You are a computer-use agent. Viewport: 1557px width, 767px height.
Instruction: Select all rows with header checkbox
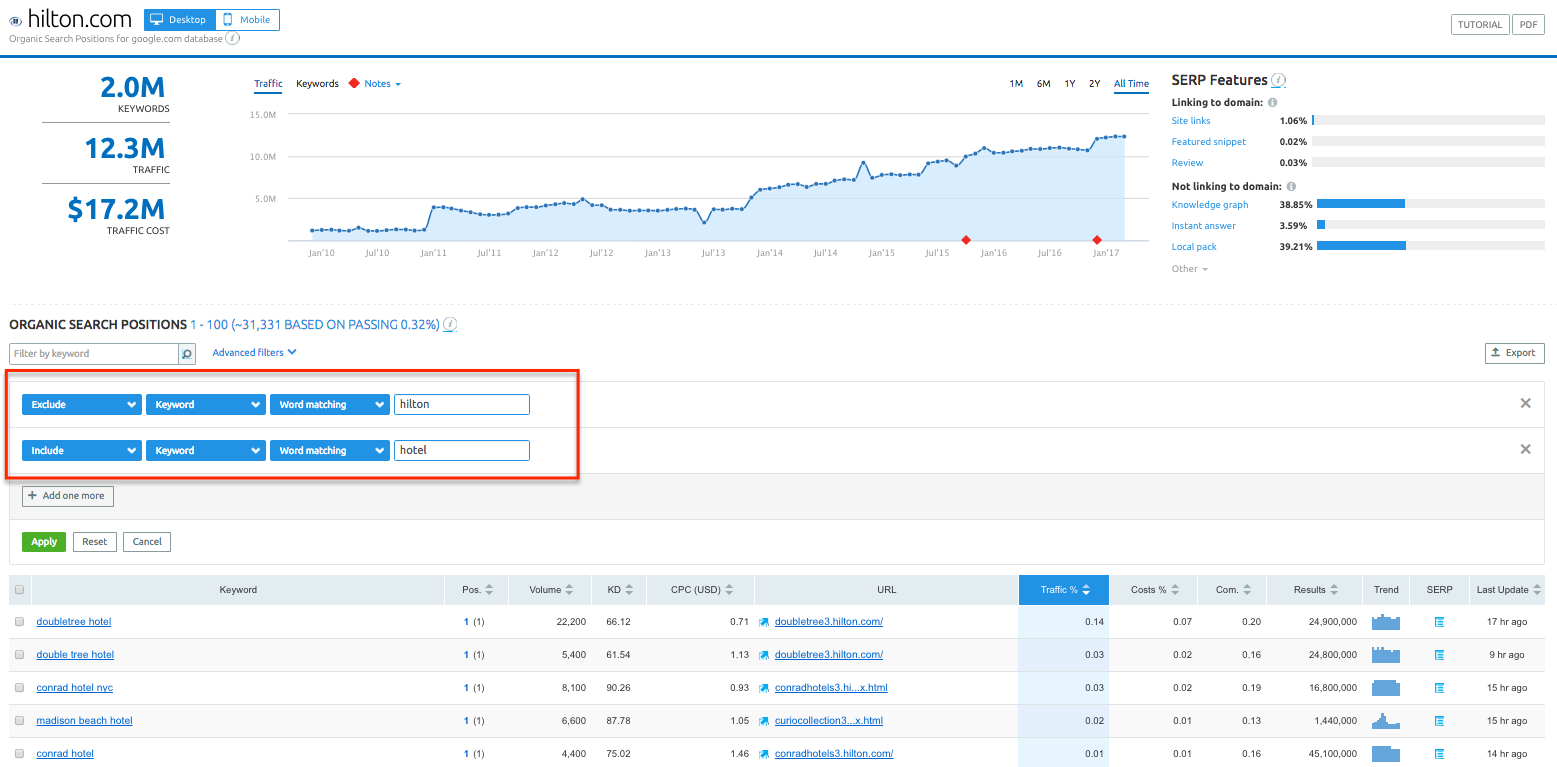point(19,590)
